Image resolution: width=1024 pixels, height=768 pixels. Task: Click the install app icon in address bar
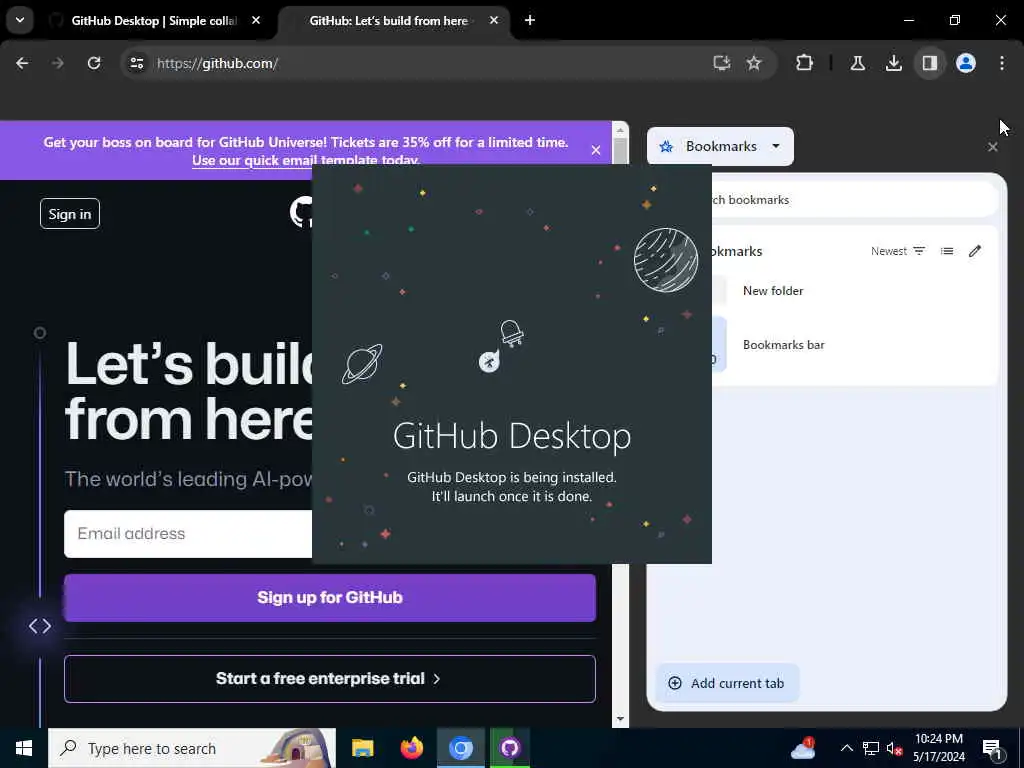click(x=721, y=63)
